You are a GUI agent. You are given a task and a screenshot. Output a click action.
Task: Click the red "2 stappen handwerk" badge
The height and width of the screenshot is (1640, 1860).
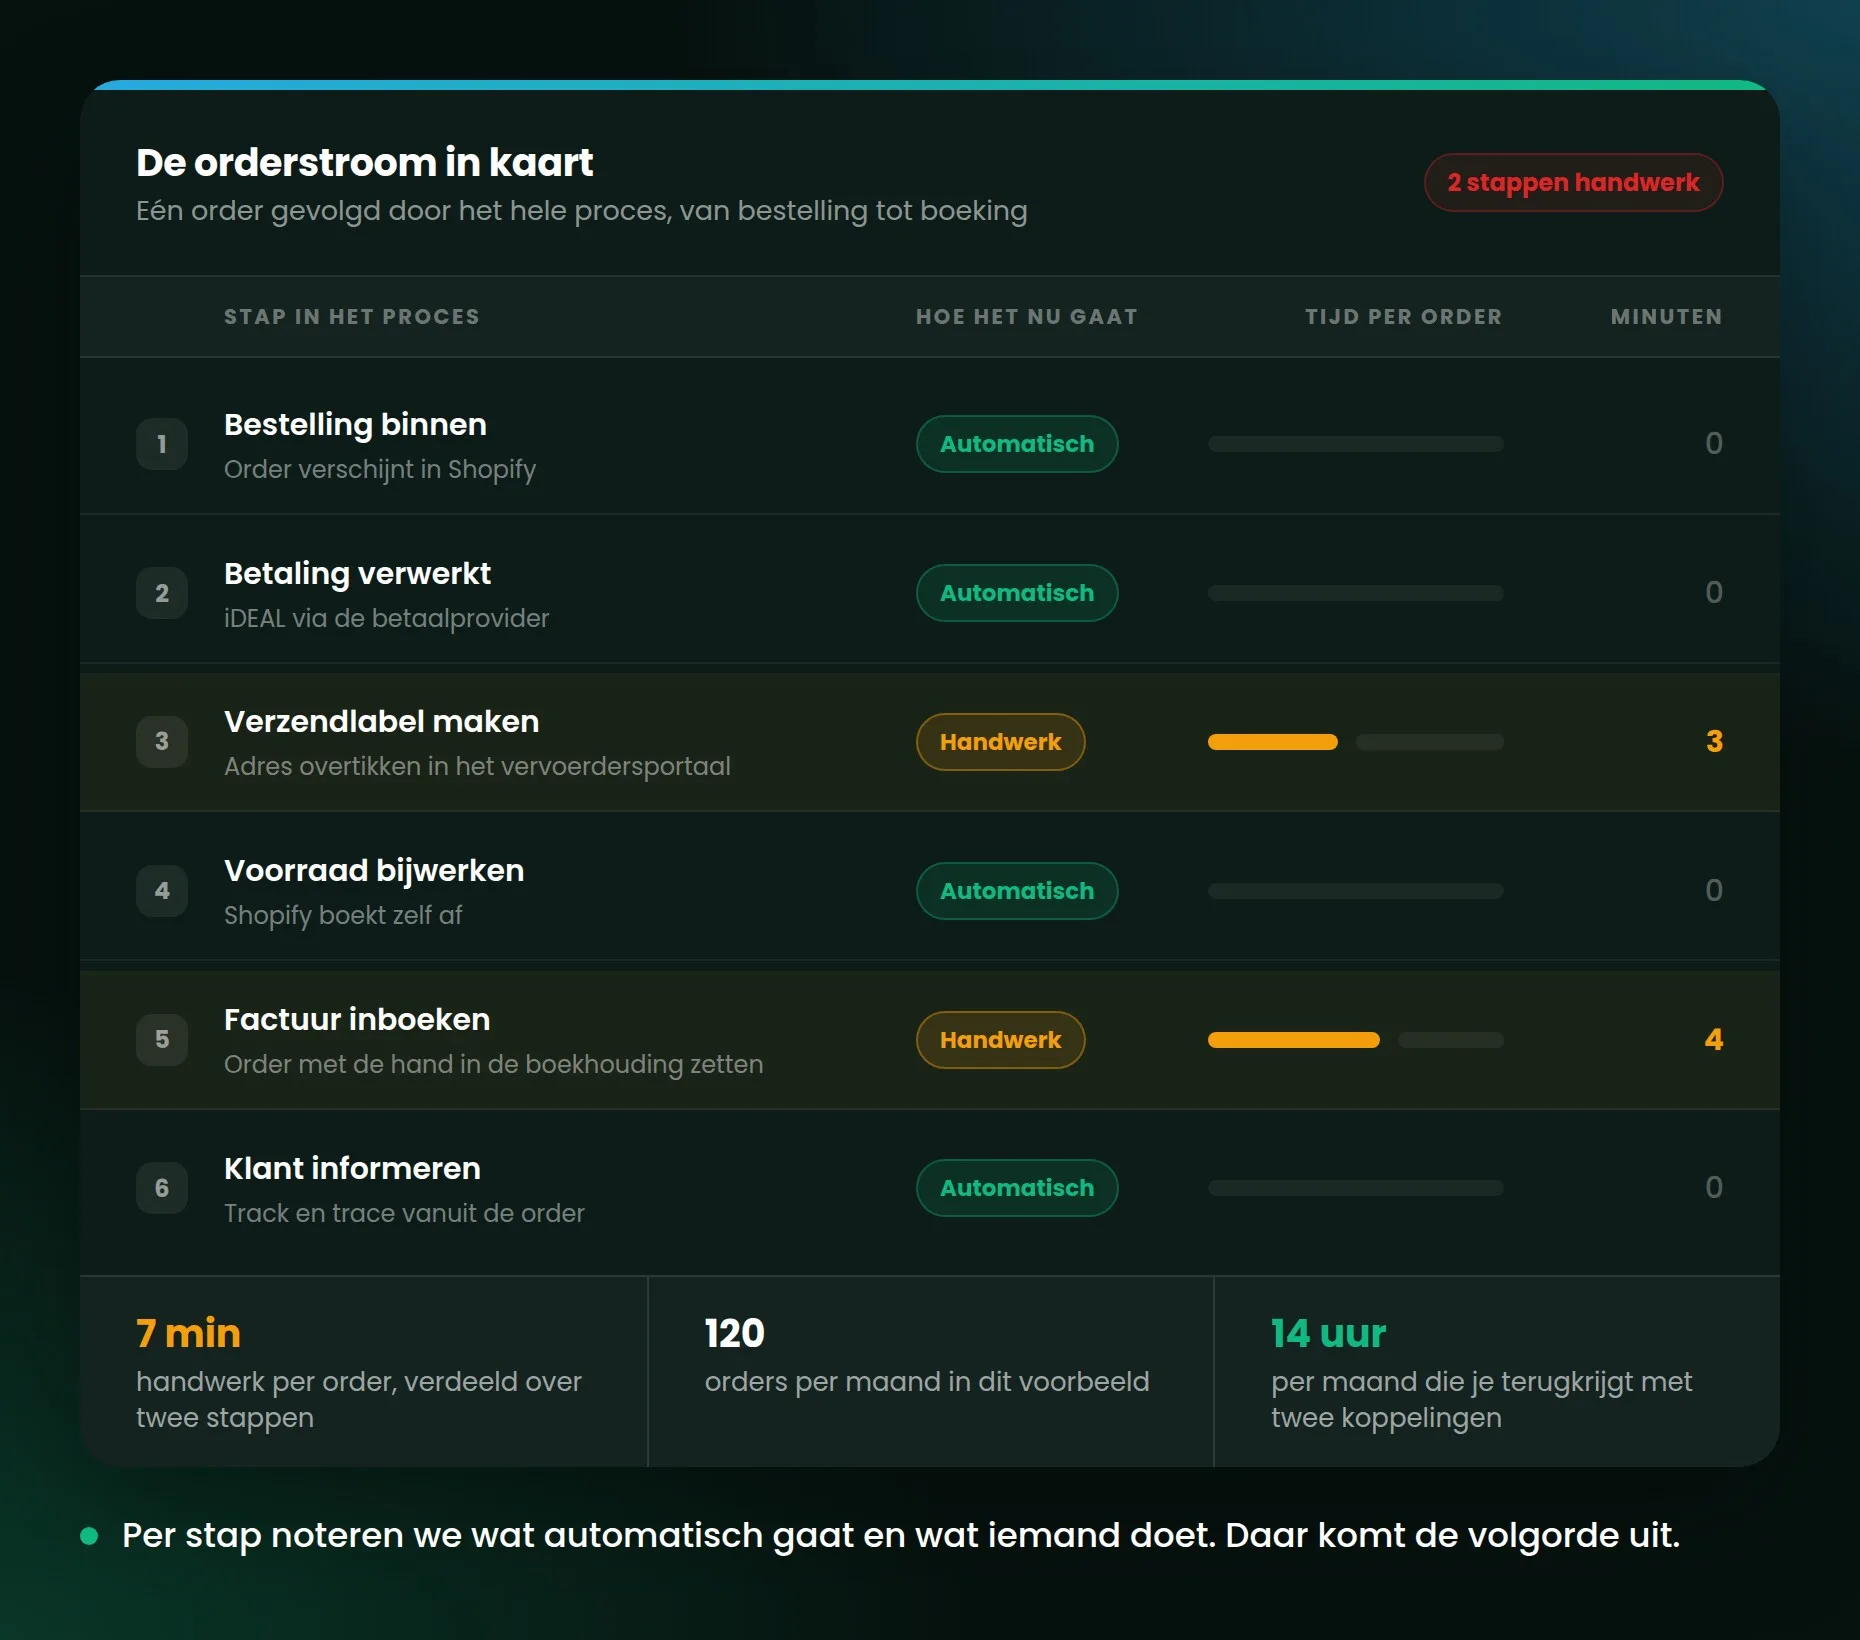1573,182
